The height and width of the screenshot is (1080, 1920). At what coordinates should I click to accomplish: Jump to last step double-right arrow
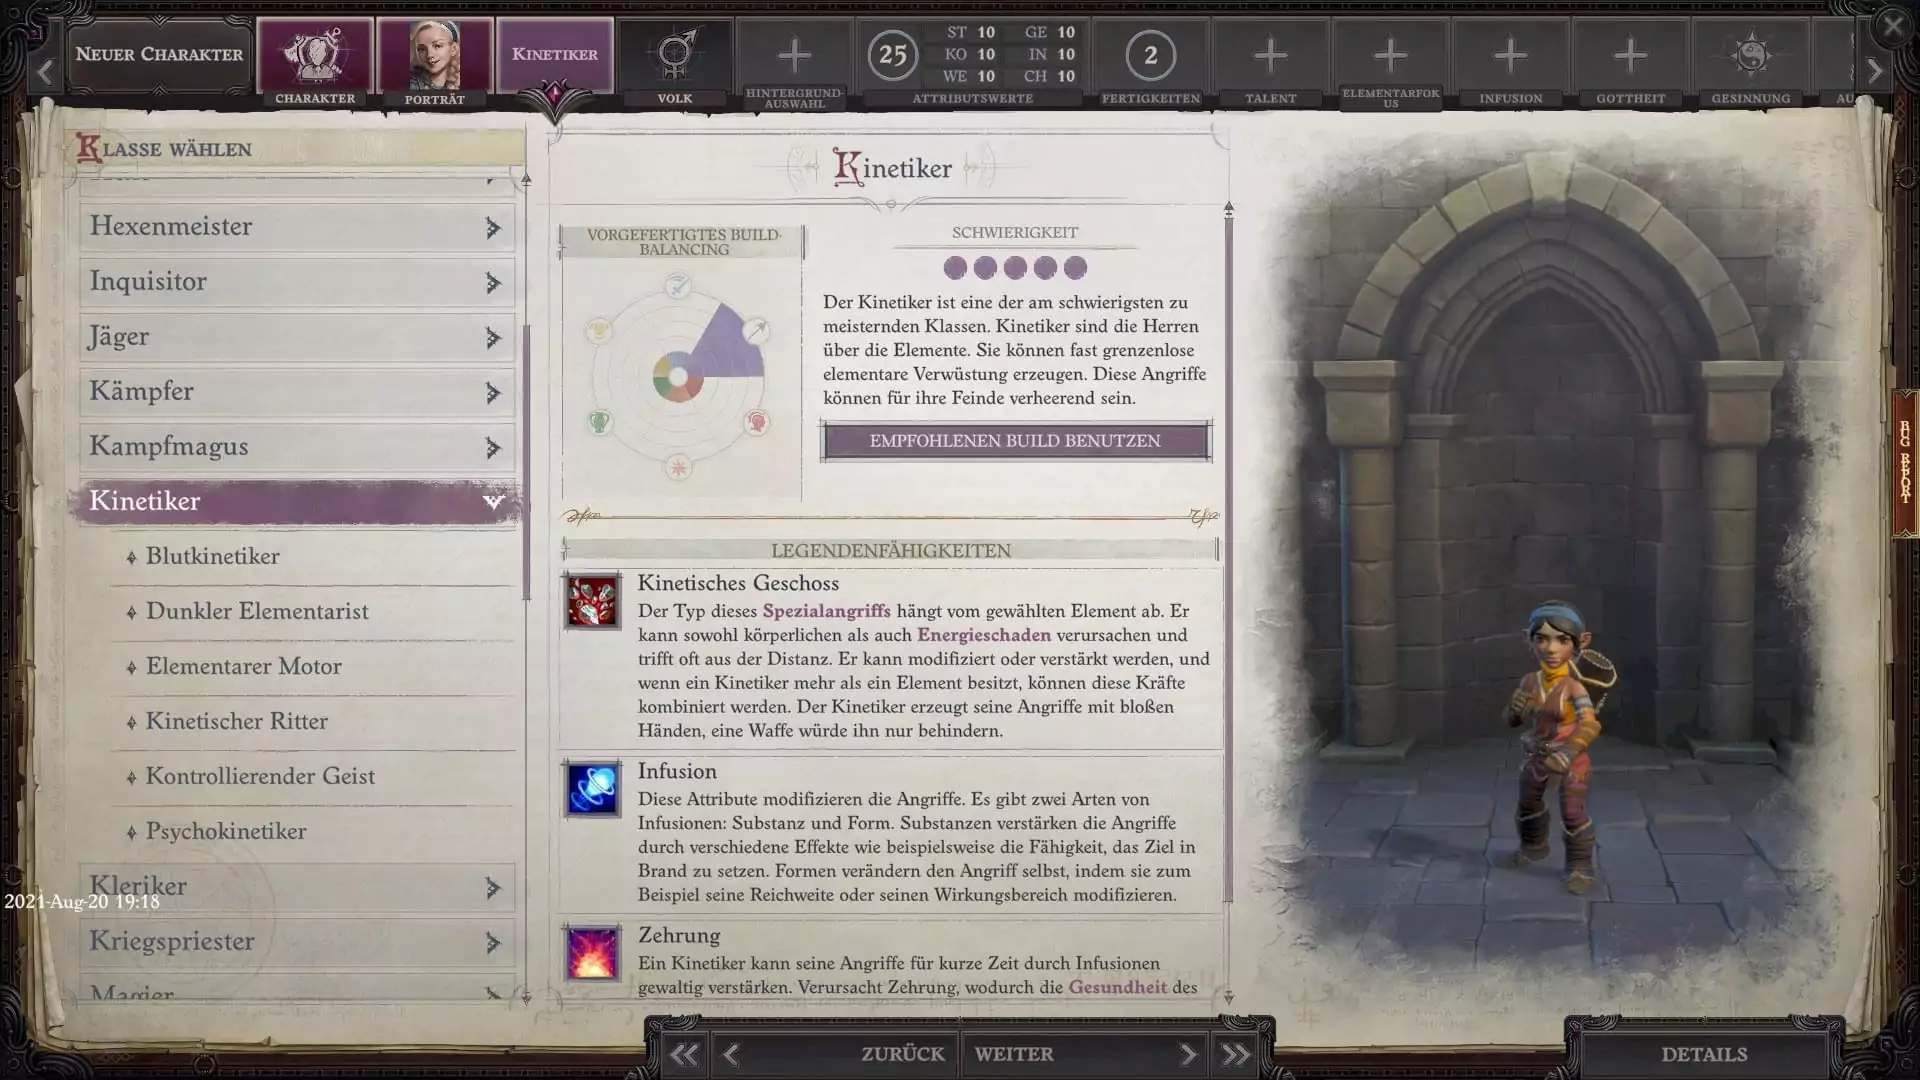tap(1235, 1054)
